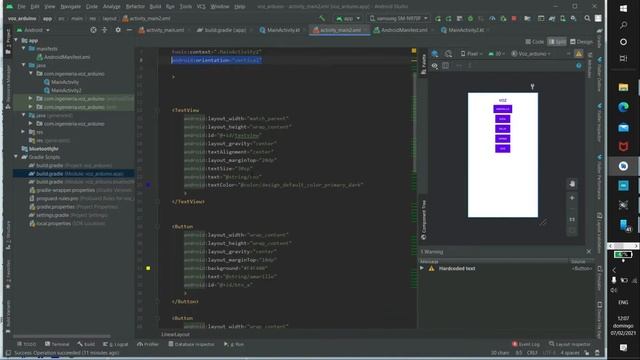
Task: Collapse the app module tree node
Action: [x=16, y=40]
